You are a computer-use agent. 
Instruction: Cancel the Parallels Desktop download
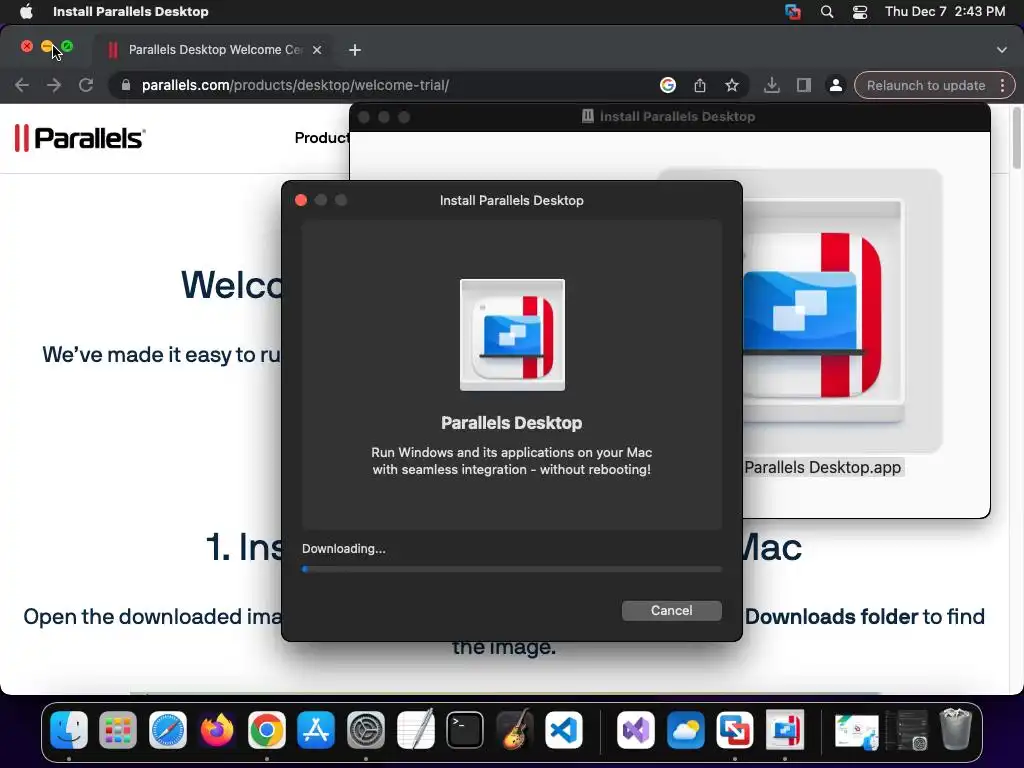[671, 611]
